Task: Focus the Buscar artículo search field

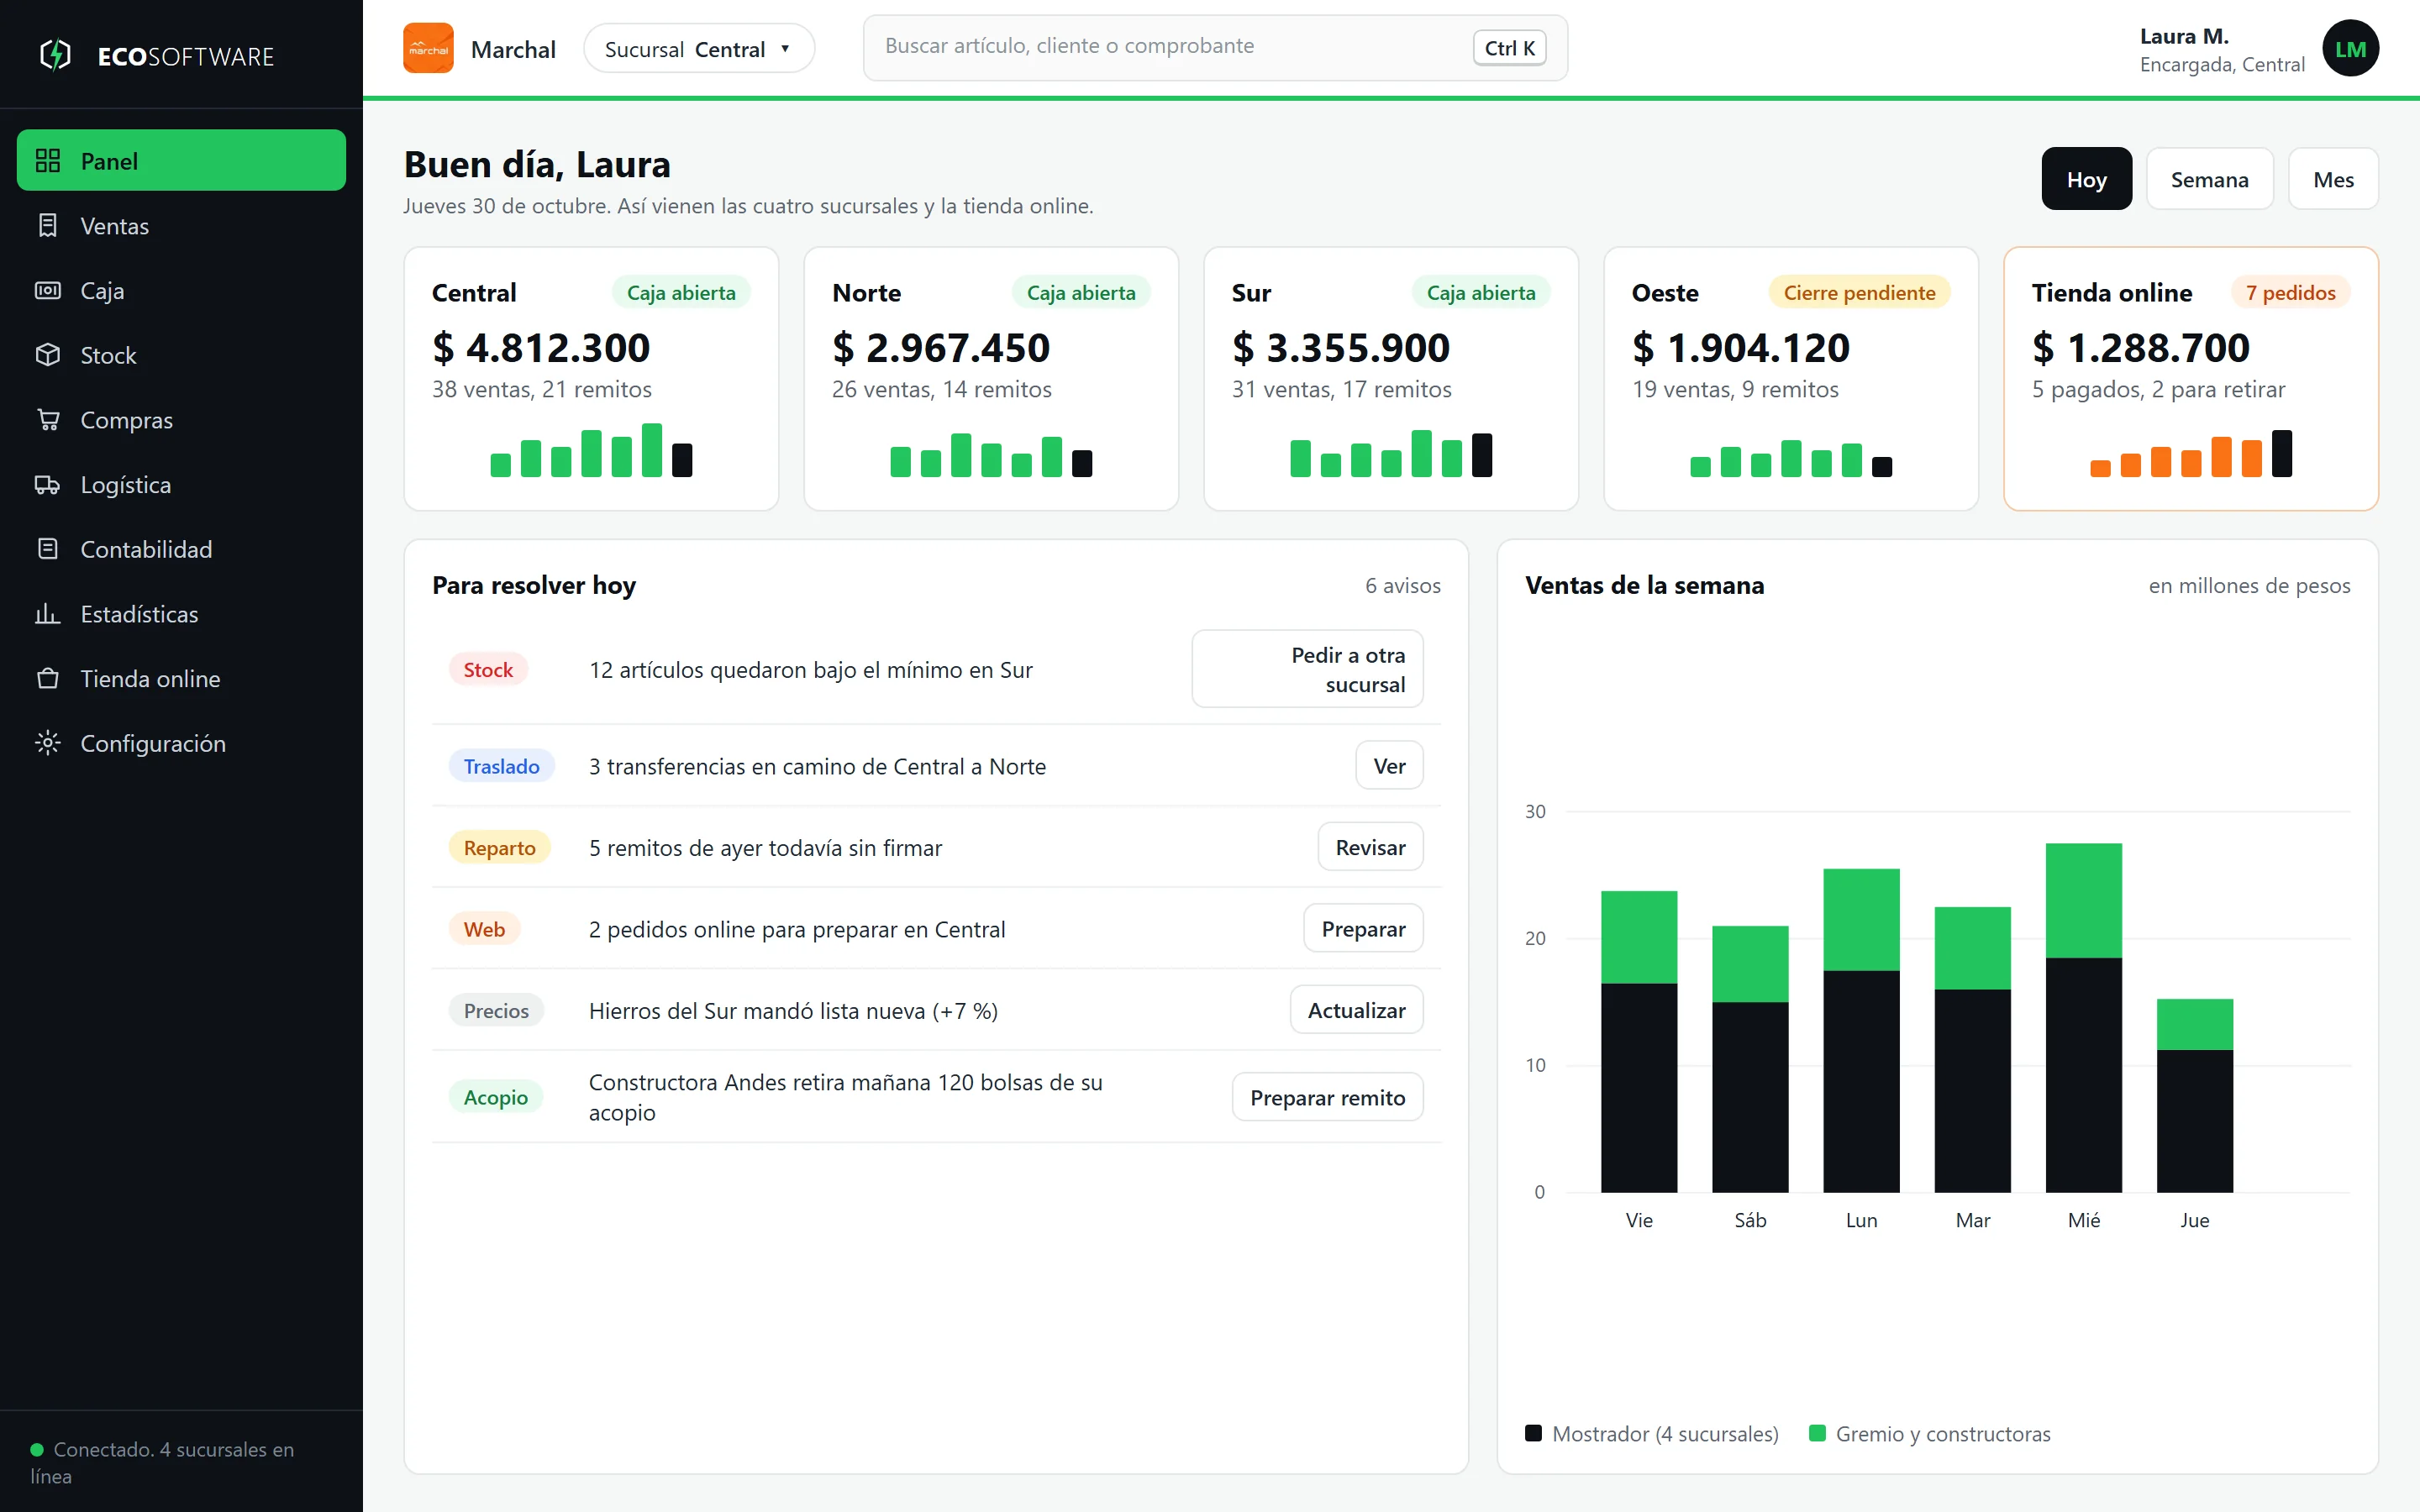Action: point(1215,47)
